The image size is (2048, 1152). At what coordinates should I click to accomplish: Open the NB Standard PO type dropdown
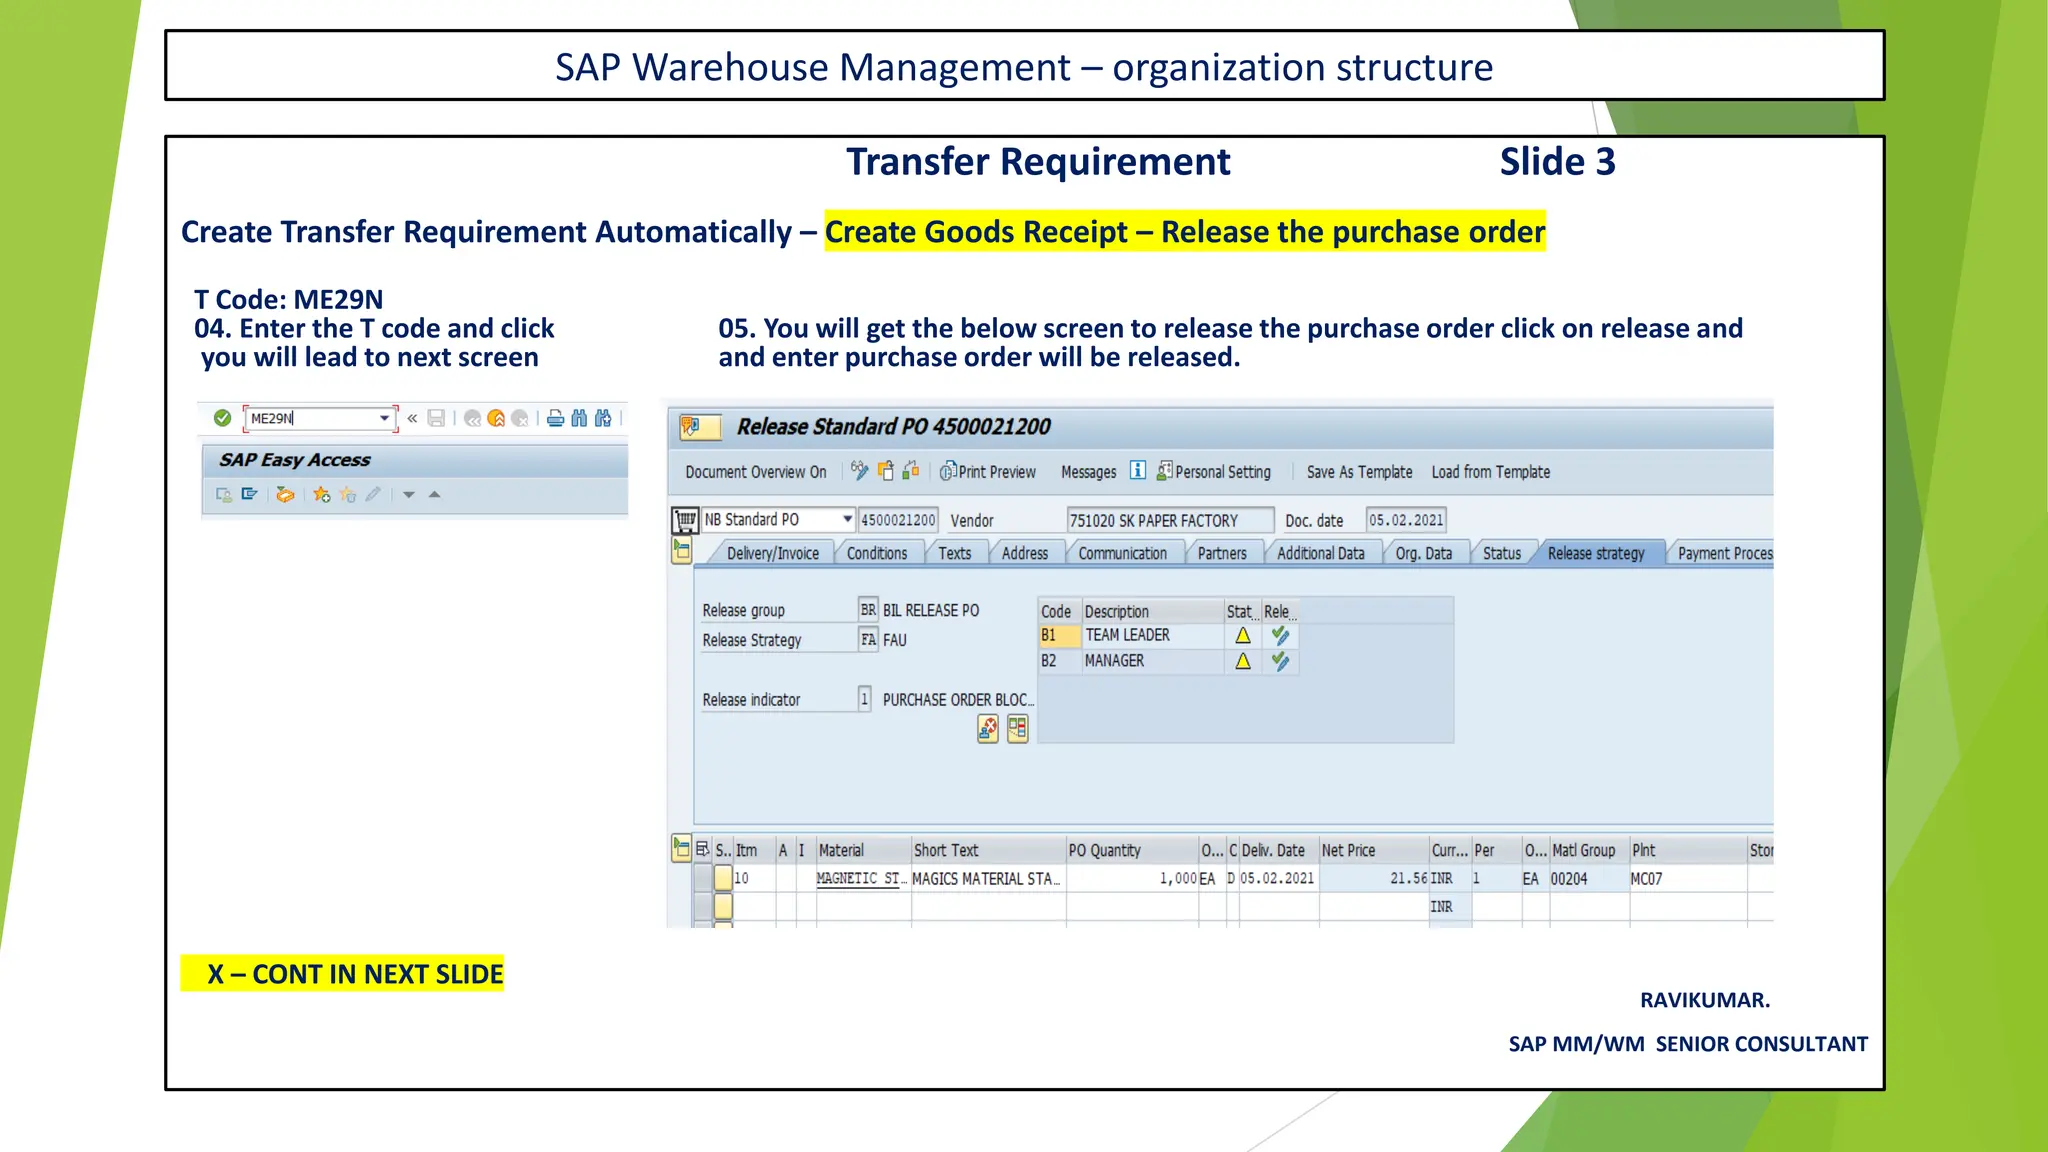point(847,519)
